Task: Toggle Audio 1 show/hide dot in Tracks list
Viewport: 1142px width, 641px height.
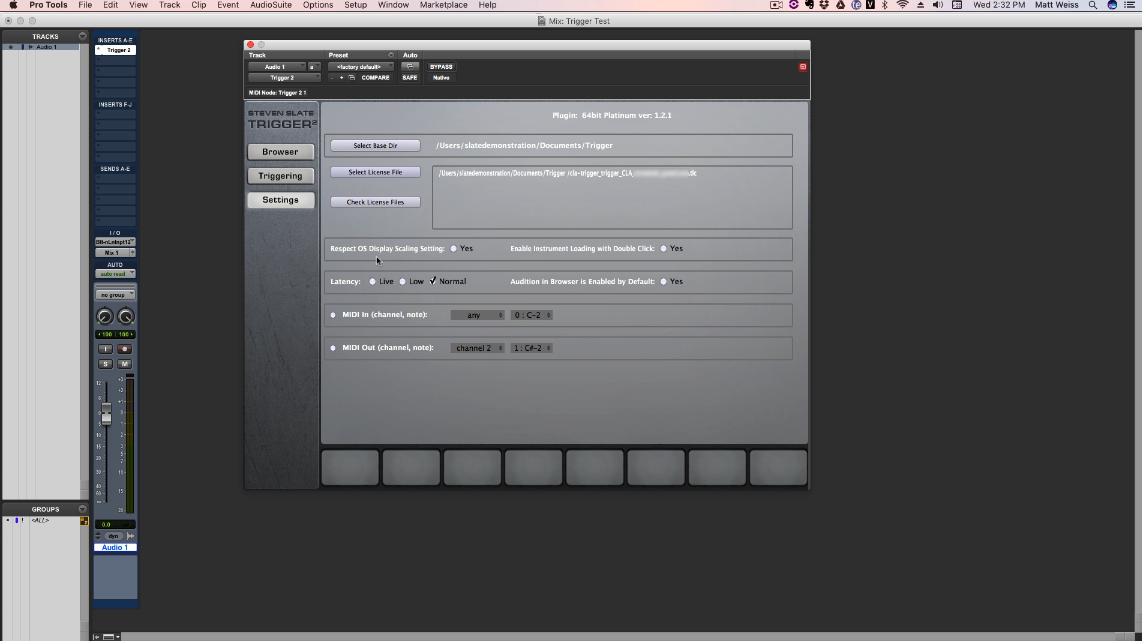Action: pos(10,47)
